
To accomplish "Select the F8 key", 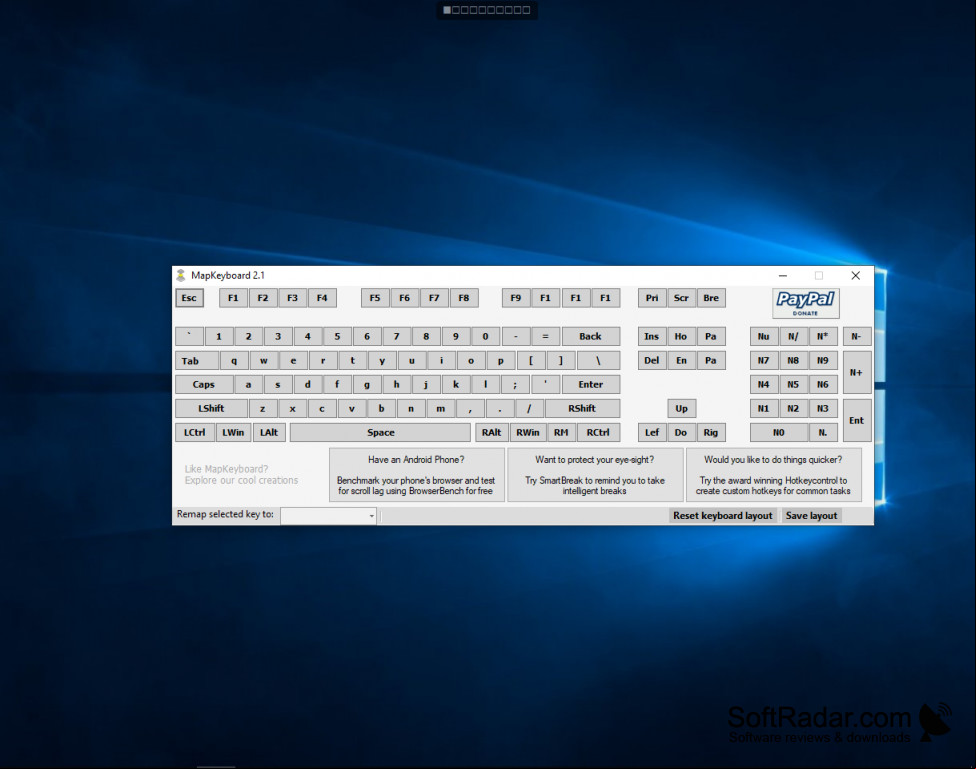I will pos(464,298).
